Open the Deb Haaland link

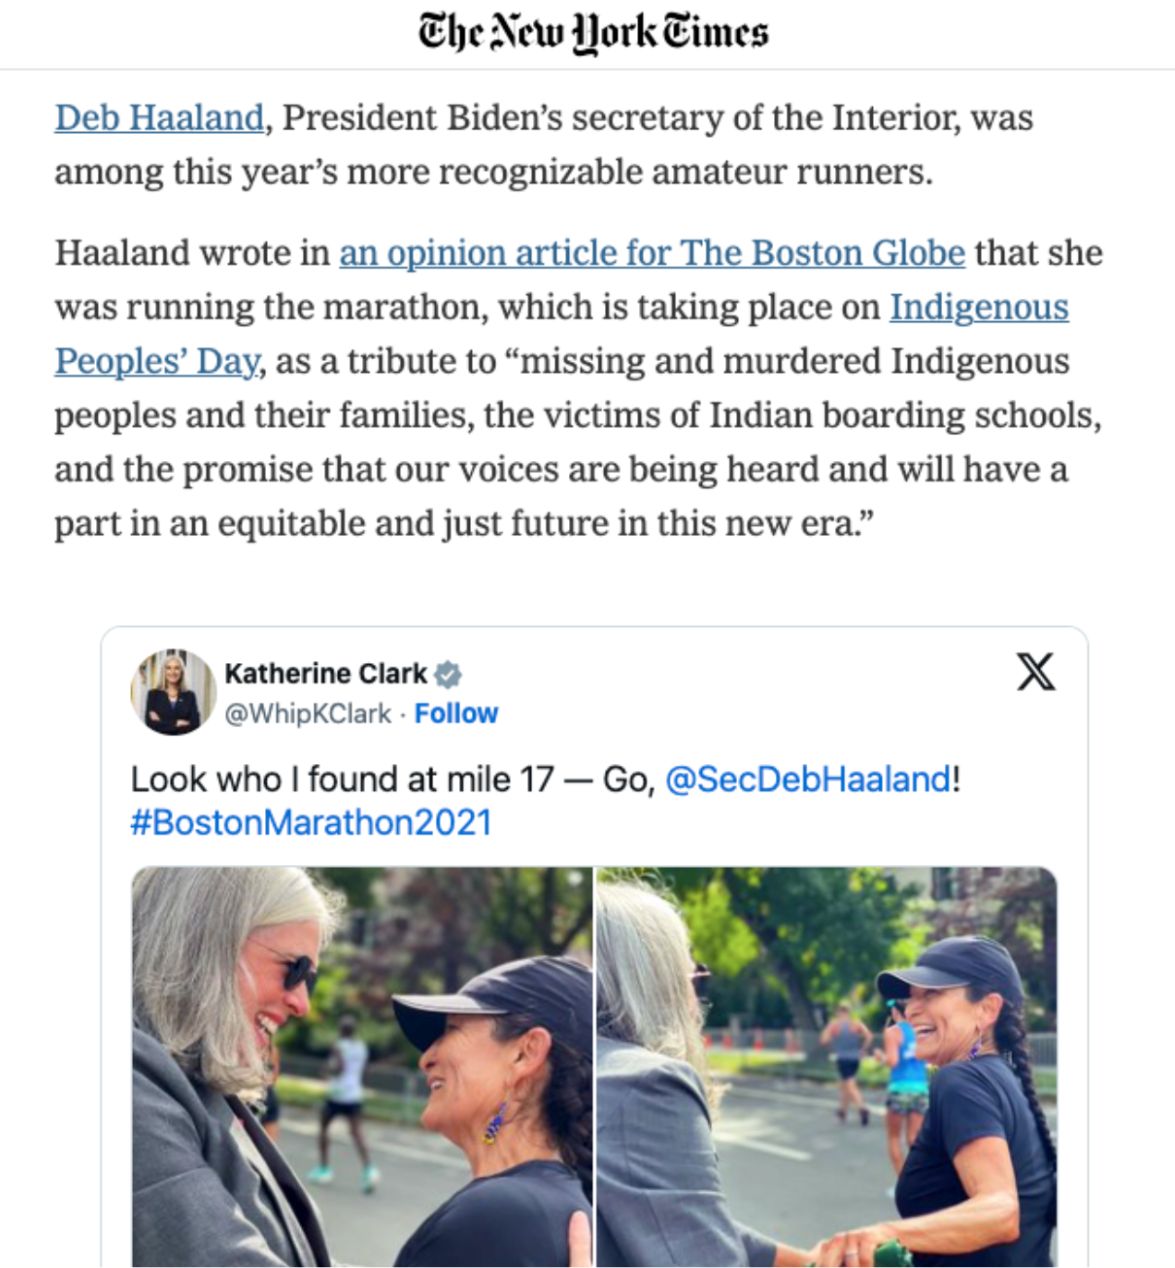158,118
